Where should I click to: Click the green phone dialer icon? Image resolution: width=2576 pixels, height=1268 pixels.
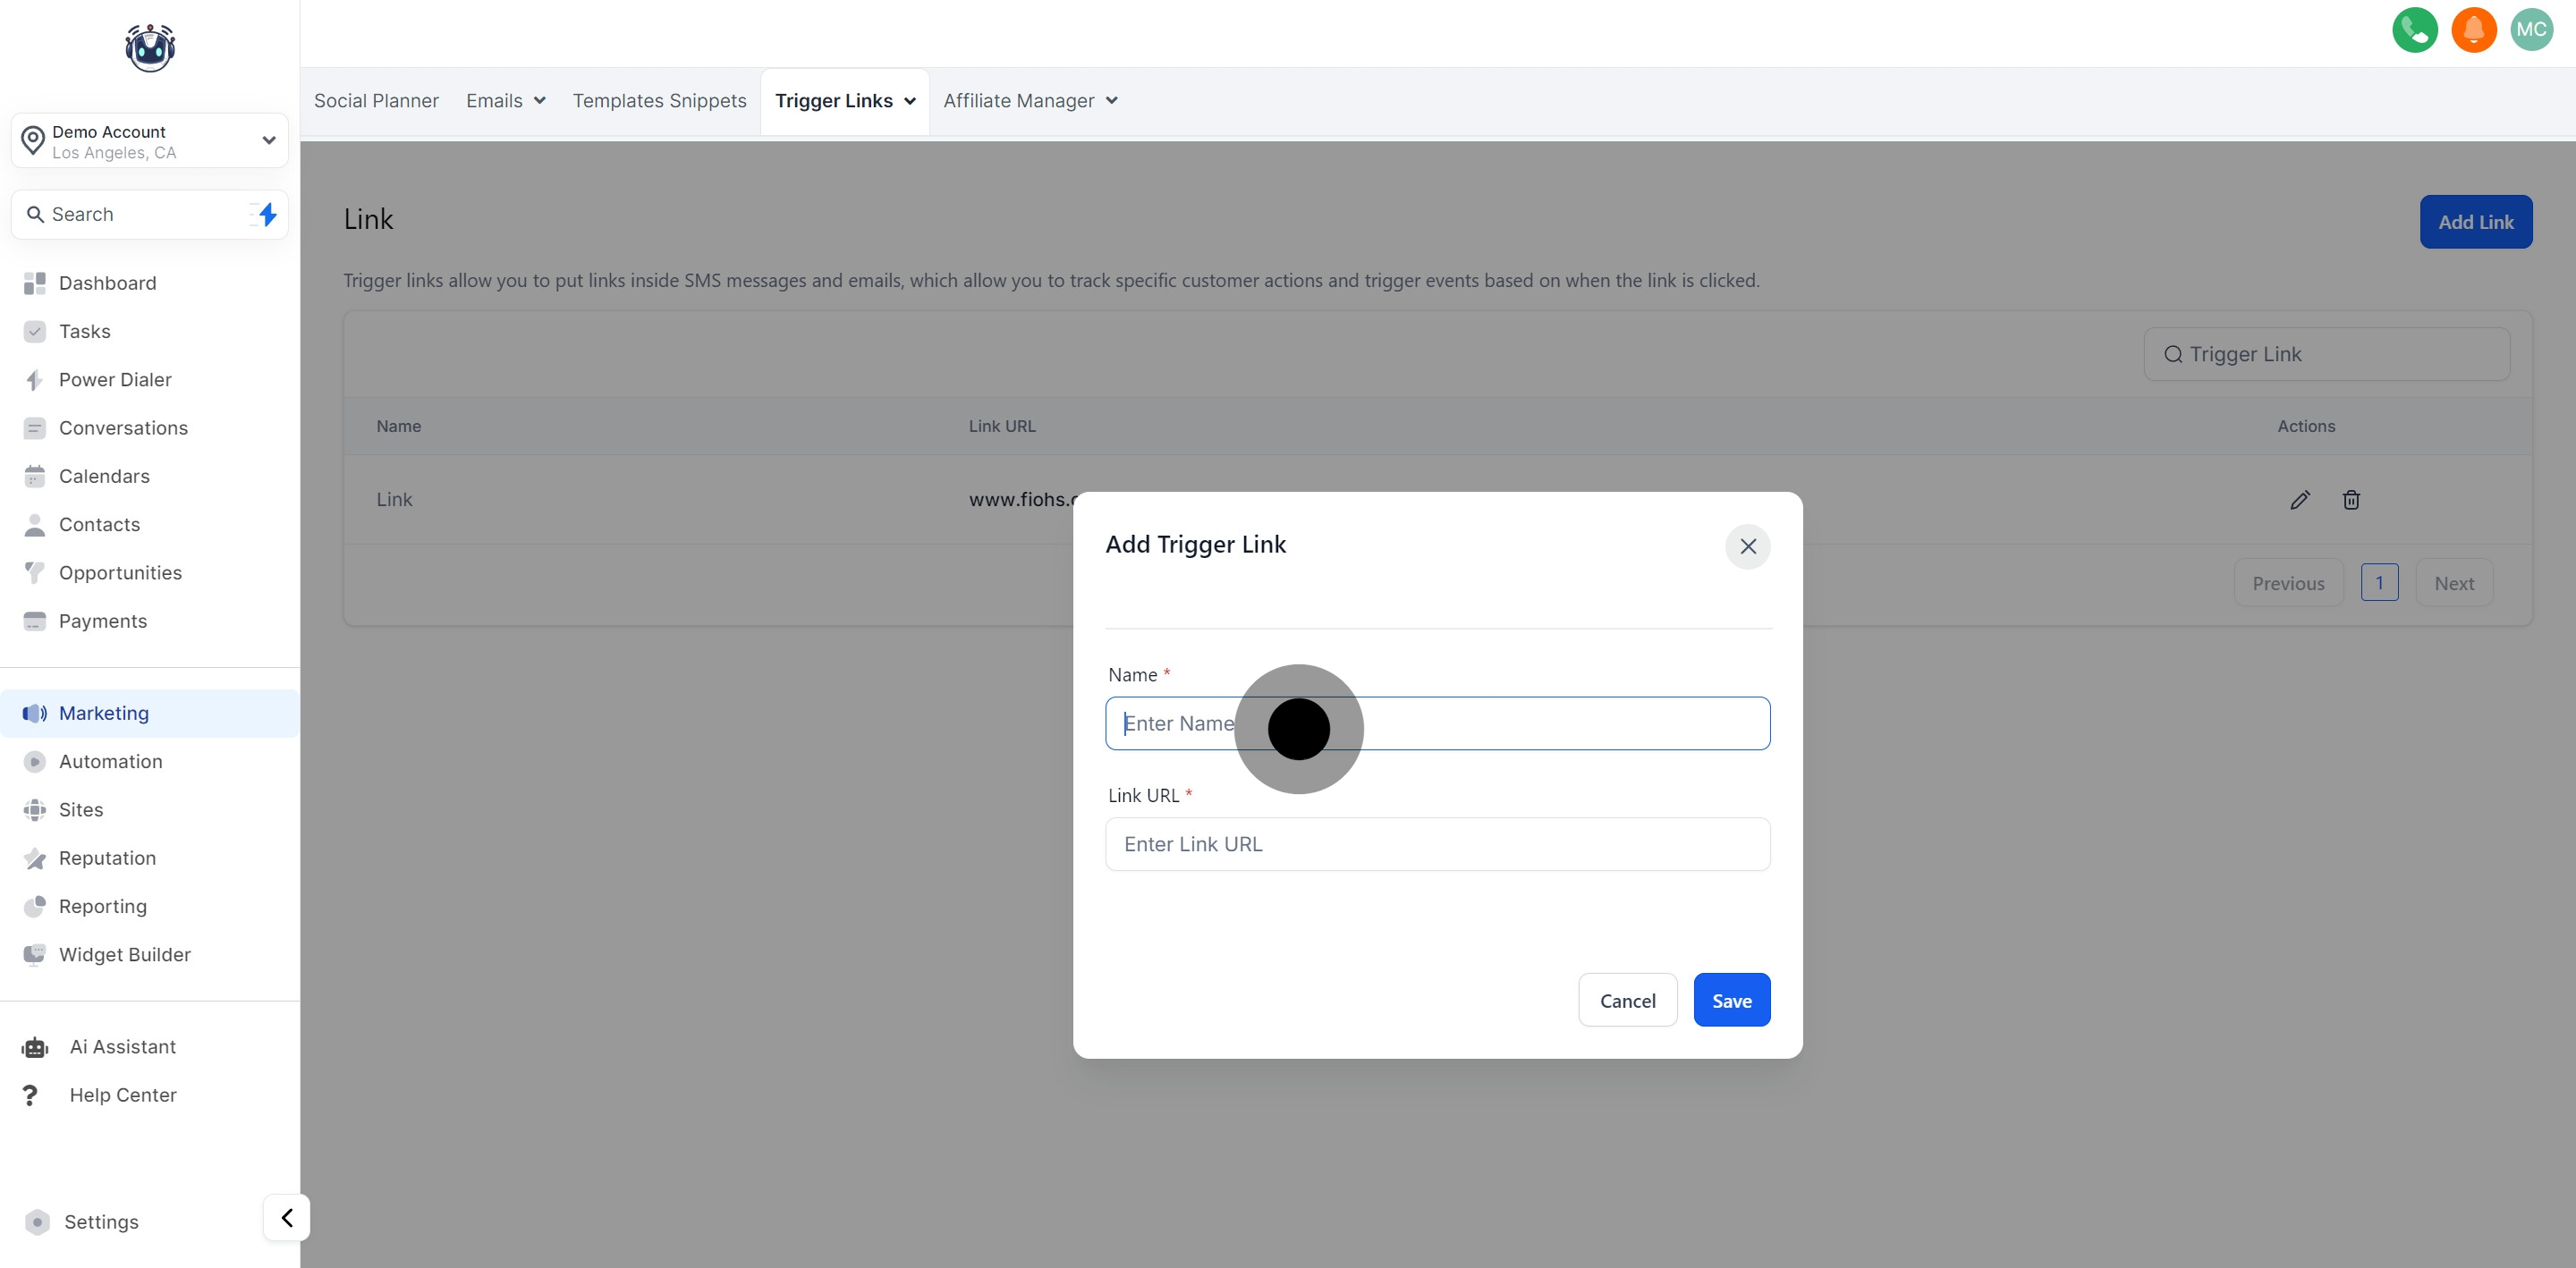(x=2414, y=30)
